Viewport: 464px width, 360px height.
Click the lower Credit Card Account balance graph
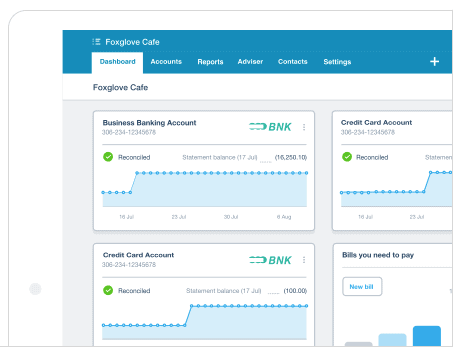pyautogui.click(x=205, y=322)
